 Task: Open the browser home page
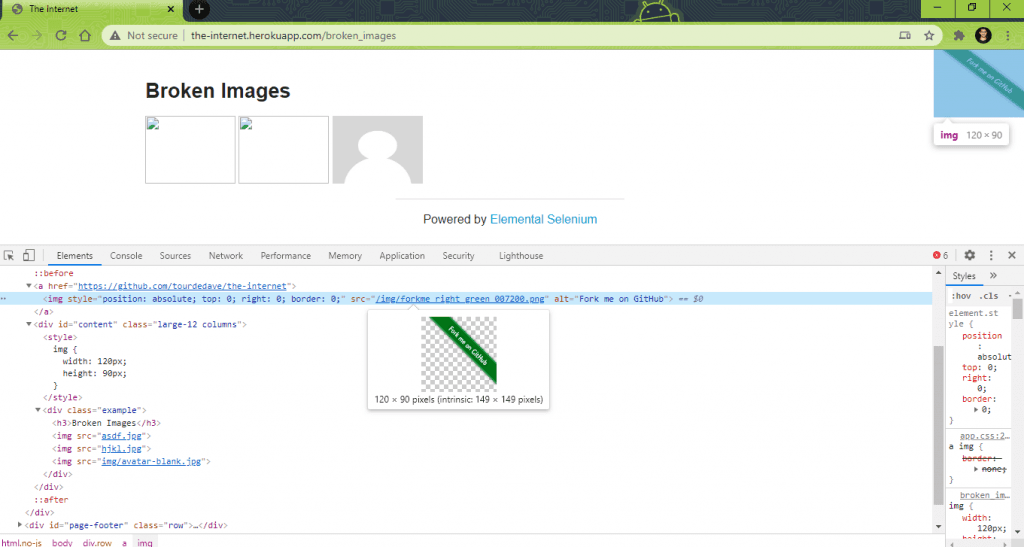pyautogui.click(x=85, y=35)
